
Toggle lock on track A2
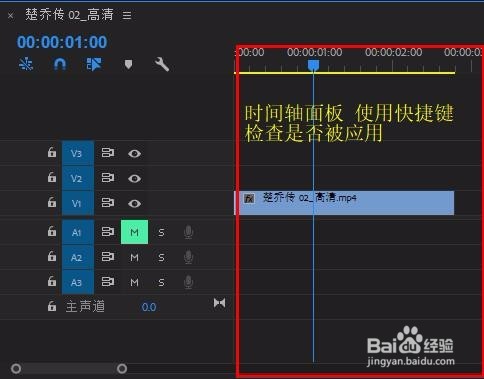click(52, 256)
